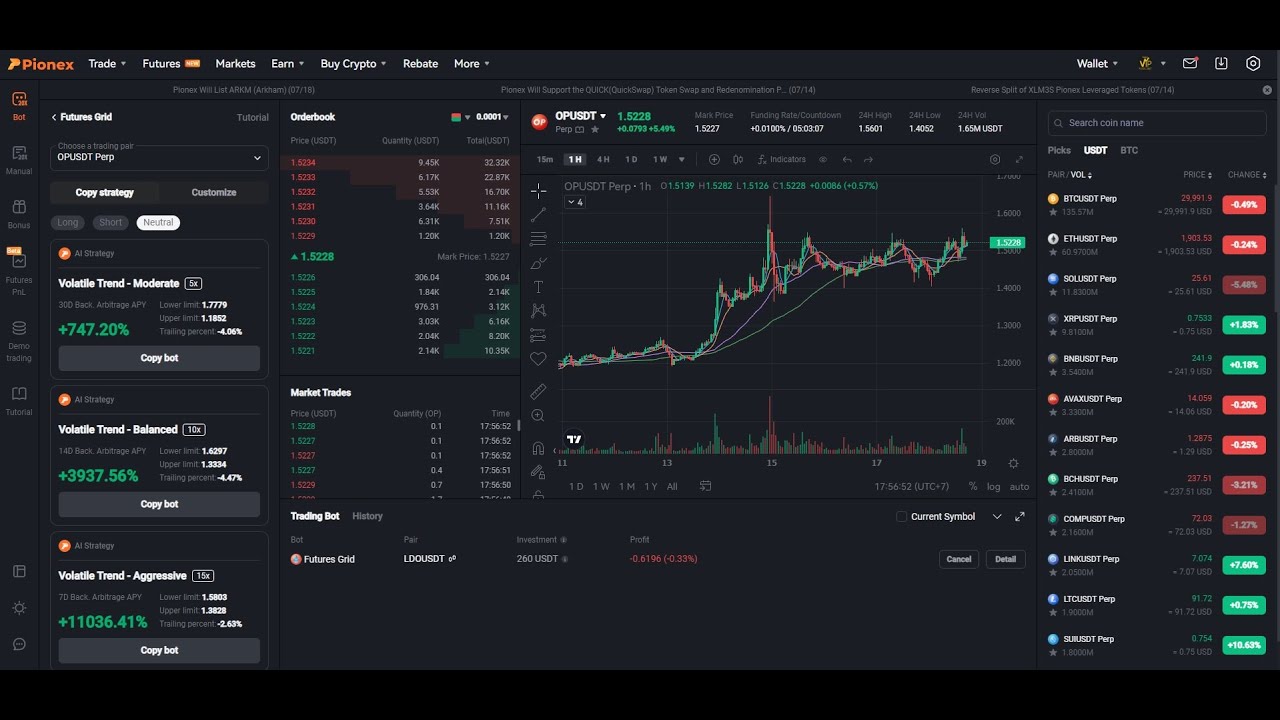The image size is (1280, 720).
Task: Open the Markets menu item
Action: point(235,63)
